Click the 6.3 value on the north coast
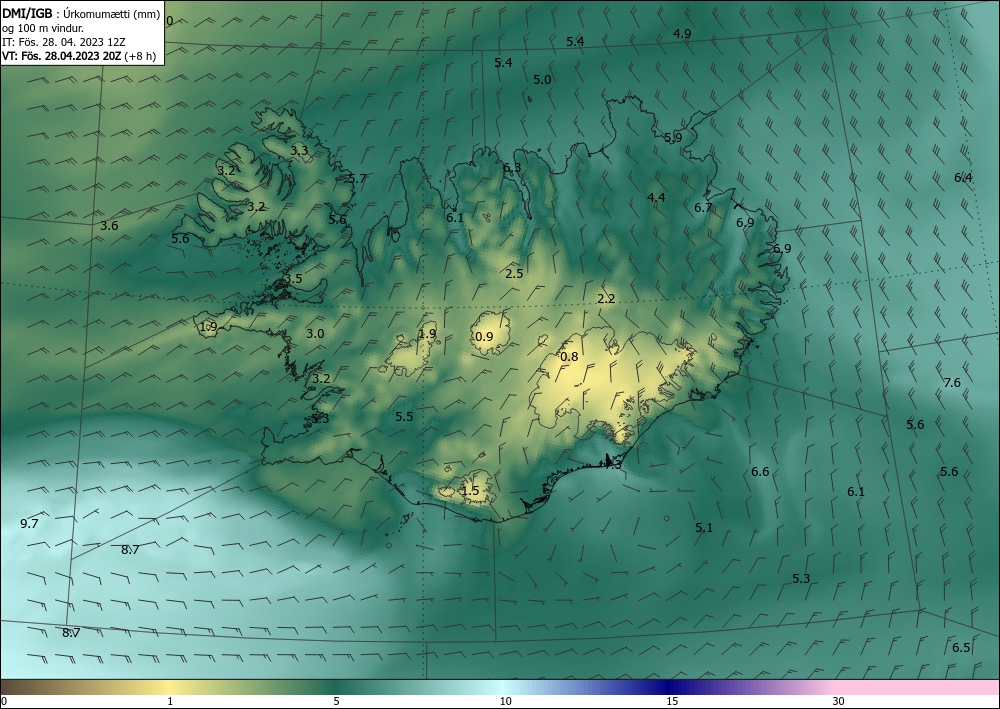 pos(511,168)
